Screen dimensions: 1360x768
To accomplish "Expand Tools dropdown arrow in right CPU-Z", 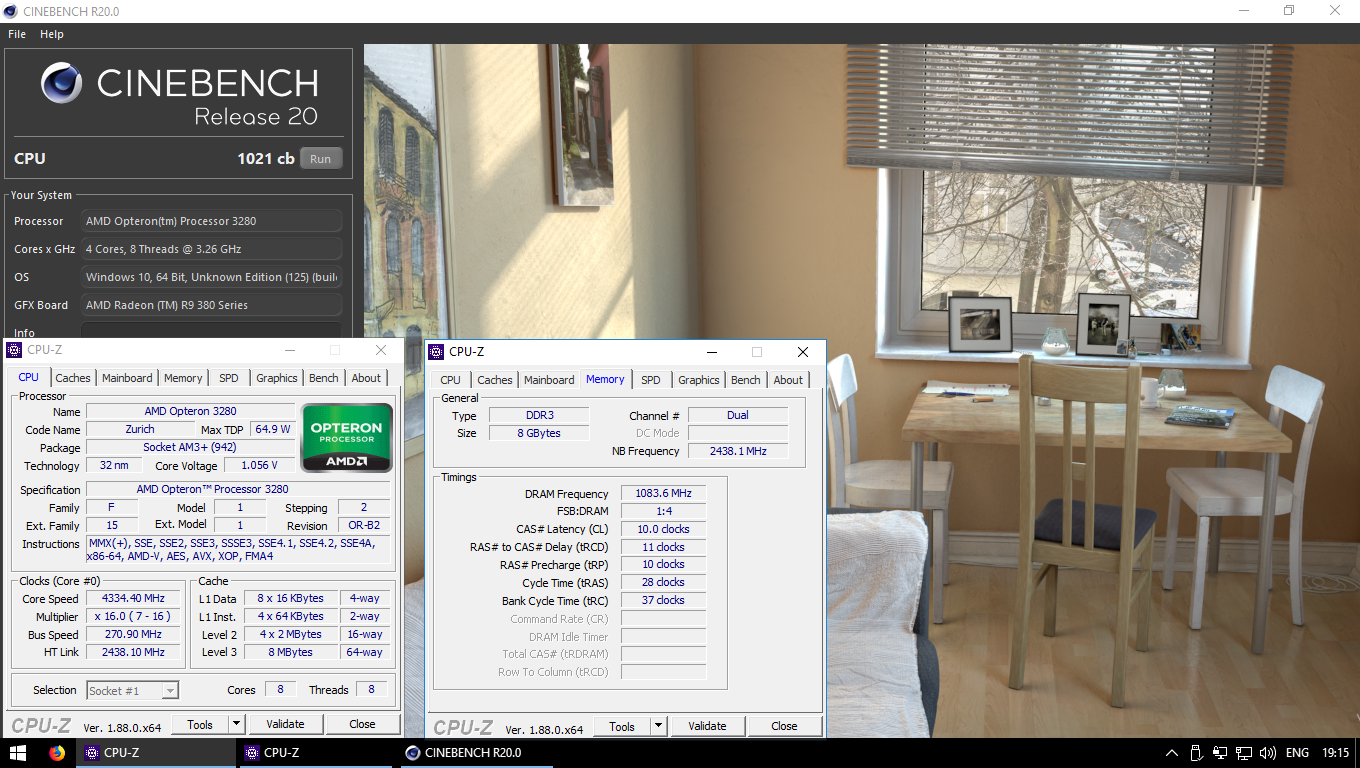I will point(659,727).
